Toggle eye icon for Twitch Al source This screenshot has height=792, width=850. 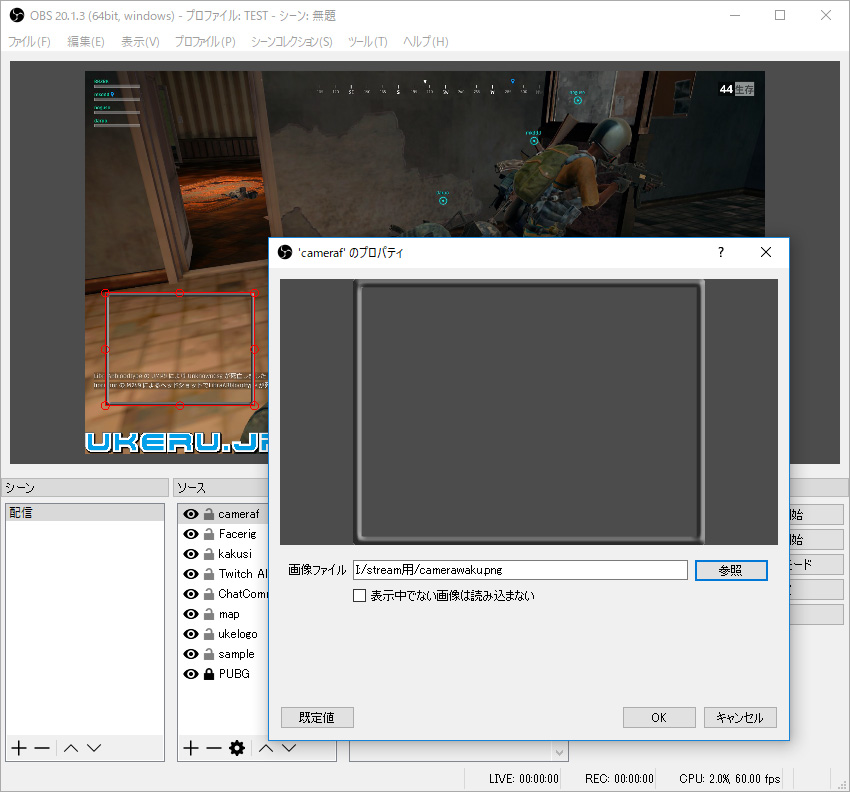190,574
